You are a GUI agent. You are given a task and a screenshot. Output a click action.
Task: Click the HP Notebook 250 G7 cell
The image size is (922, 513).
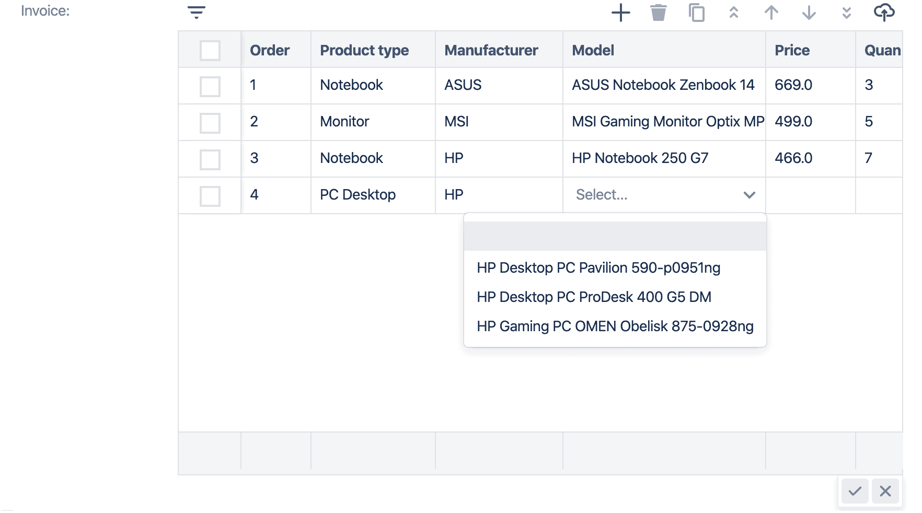coord(664,158)
